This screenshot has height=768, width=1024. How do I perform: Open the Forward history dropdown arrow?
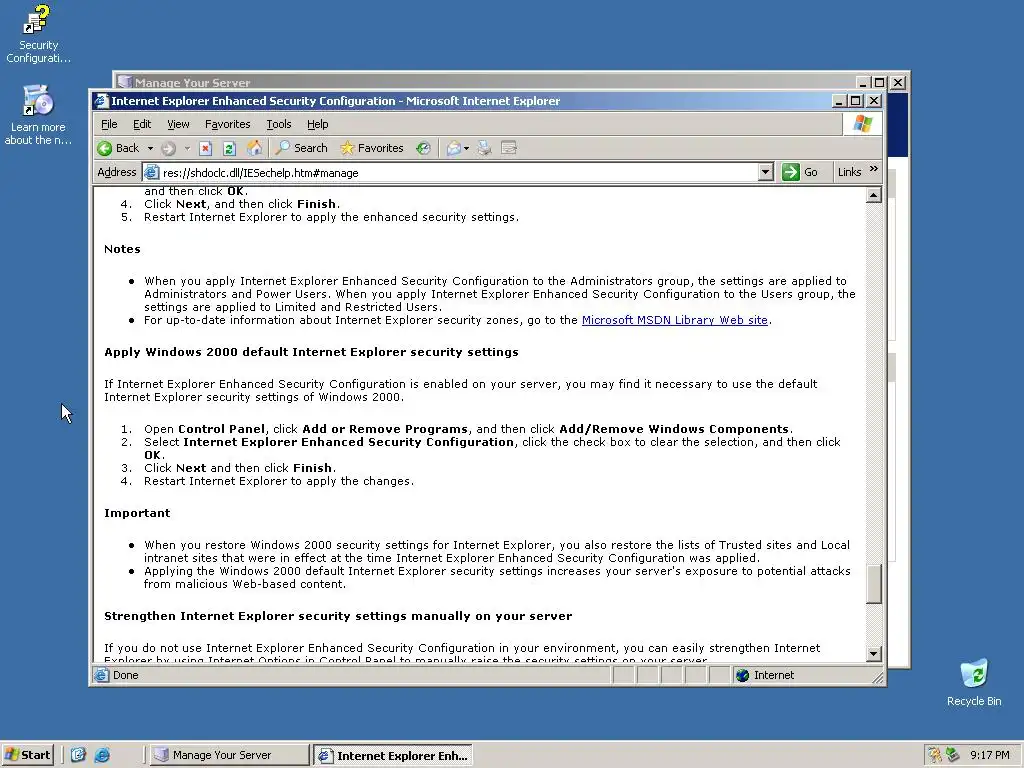(187, 148)
